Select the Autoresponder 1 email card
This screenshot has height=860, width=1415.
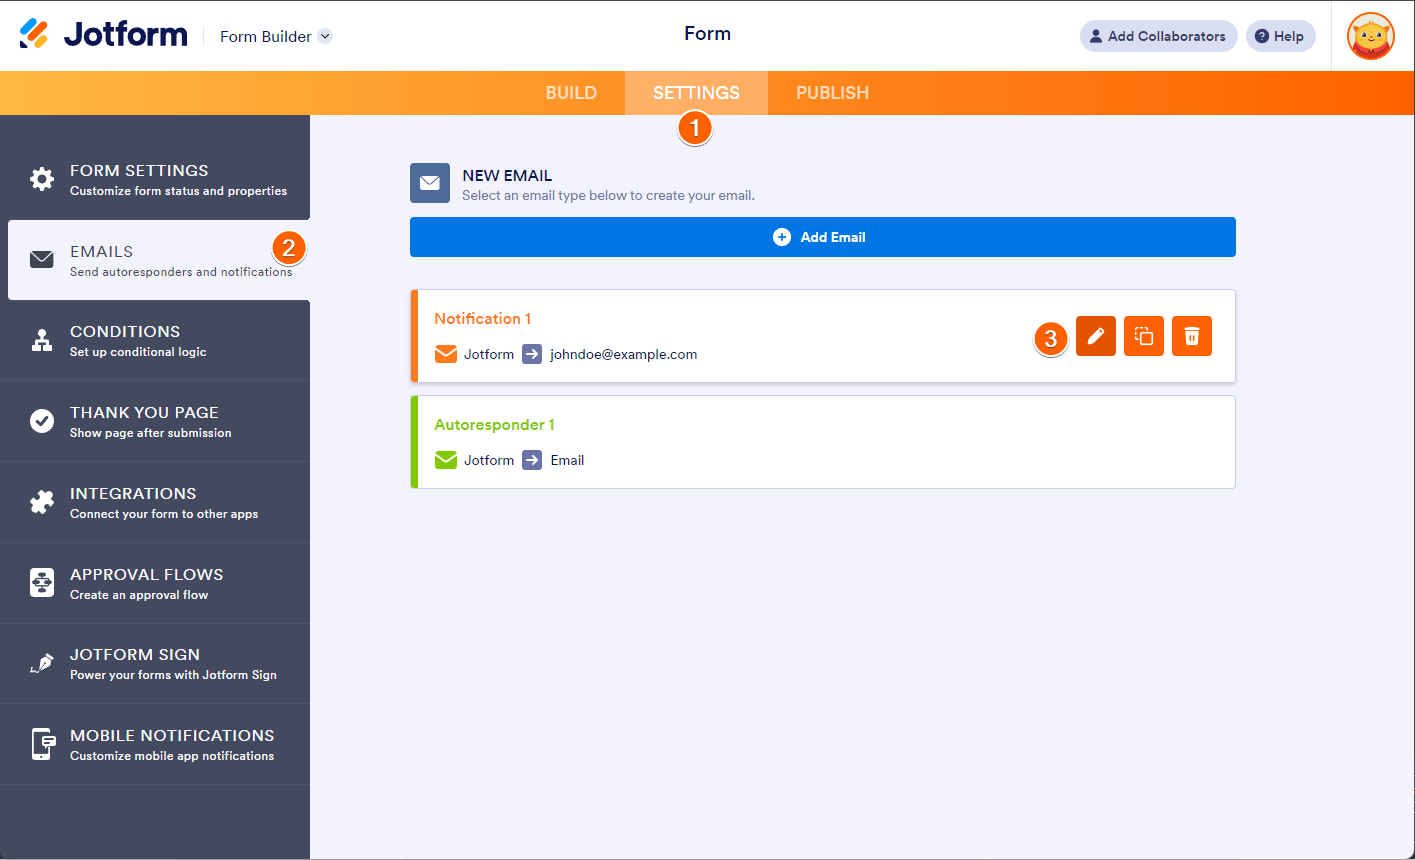pyautogui.click(x=823, y=442)
